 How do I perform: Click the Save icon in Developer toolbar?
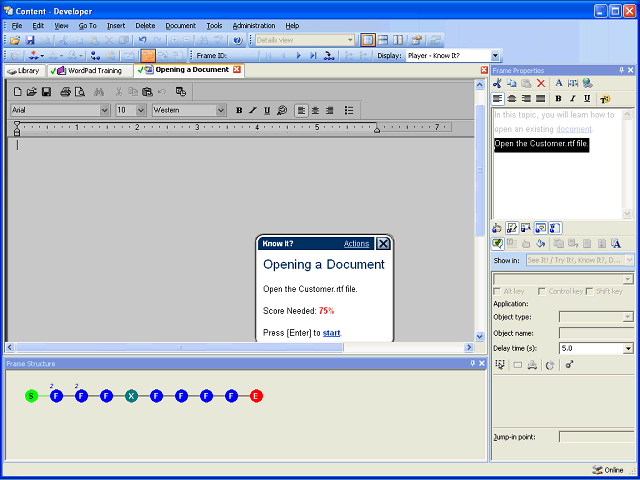30,40
